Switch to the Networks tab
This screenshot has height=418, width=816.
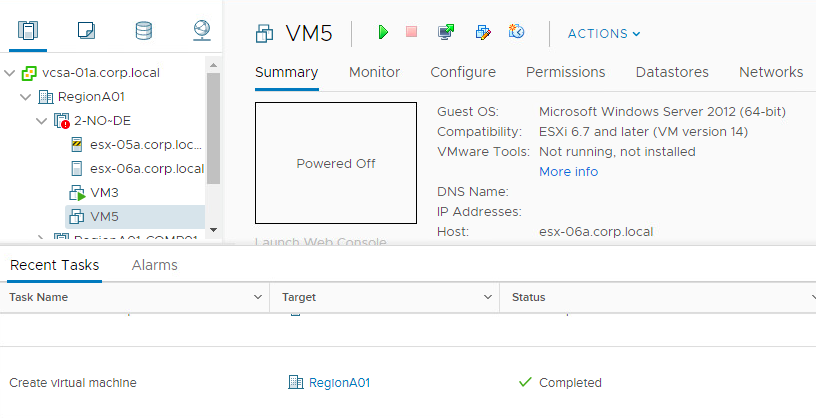point(771,72)
